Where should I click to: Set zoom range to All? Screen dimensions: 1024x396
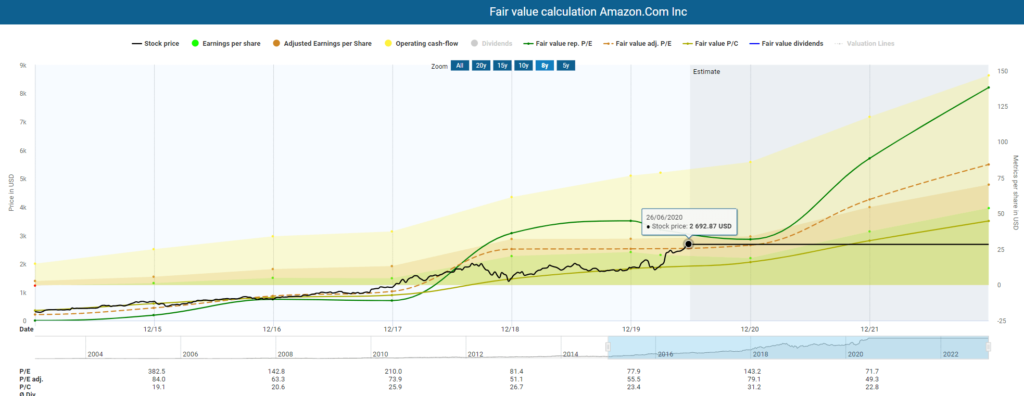460,66
